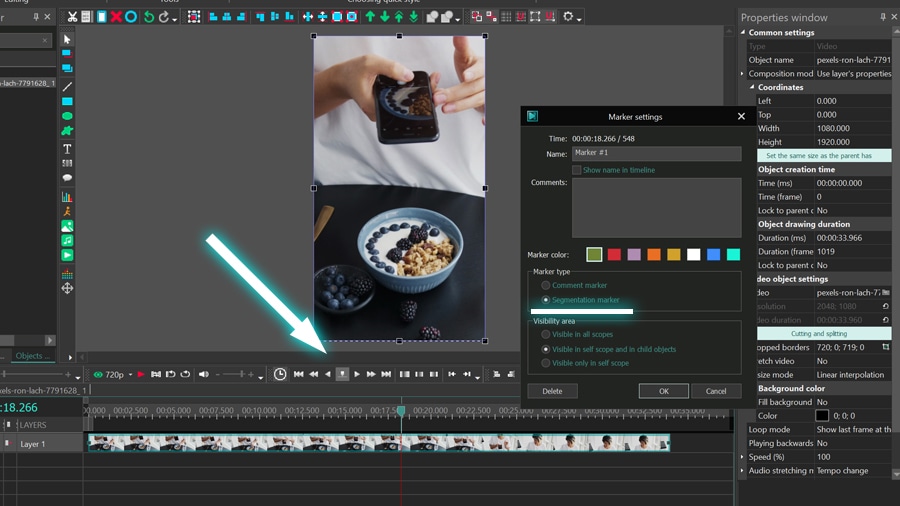Open the audio spectrum tool
The width and height of the screenshot is (900, 506).
coord(67,274)
